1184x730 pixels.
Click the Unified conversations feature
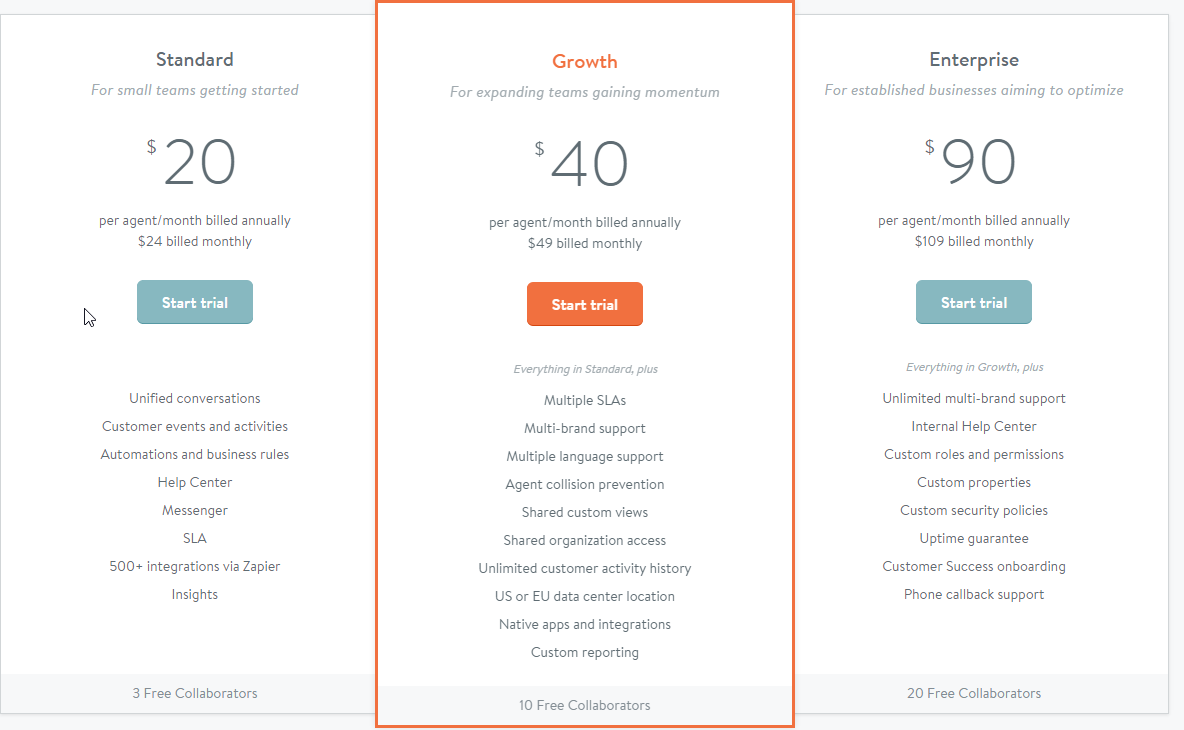pyautogui.click(x=195, y=398)
